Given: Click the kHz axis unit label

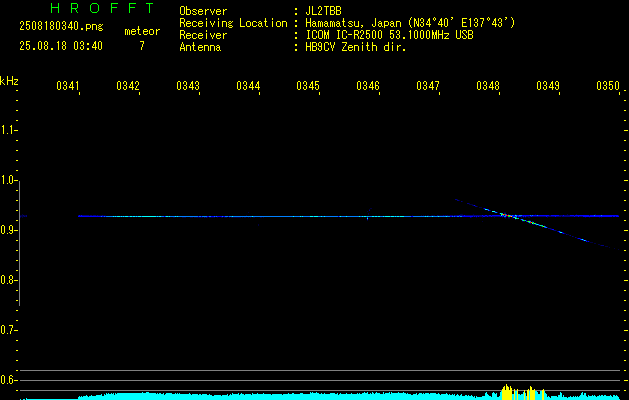Looking at the screenshot, I should point(9,81).
